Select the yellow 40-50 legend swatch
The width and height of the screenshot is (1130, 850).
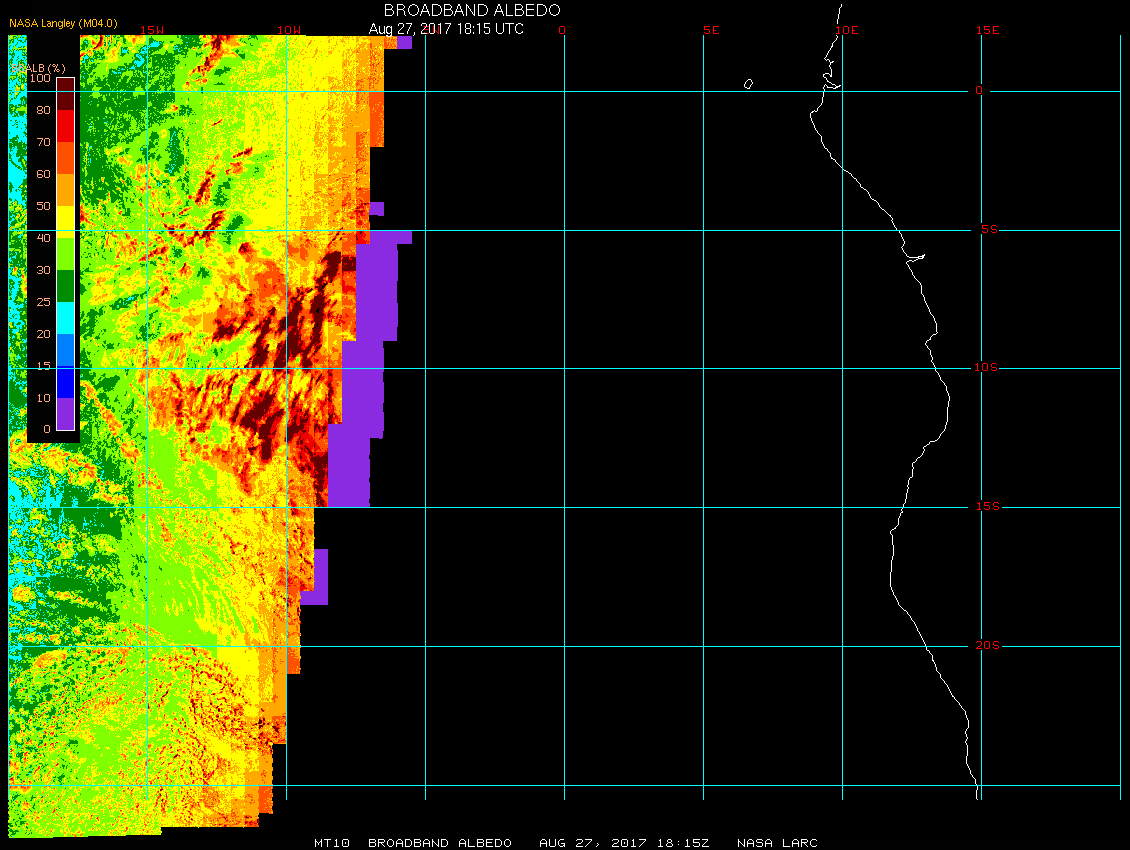[66, 222]
